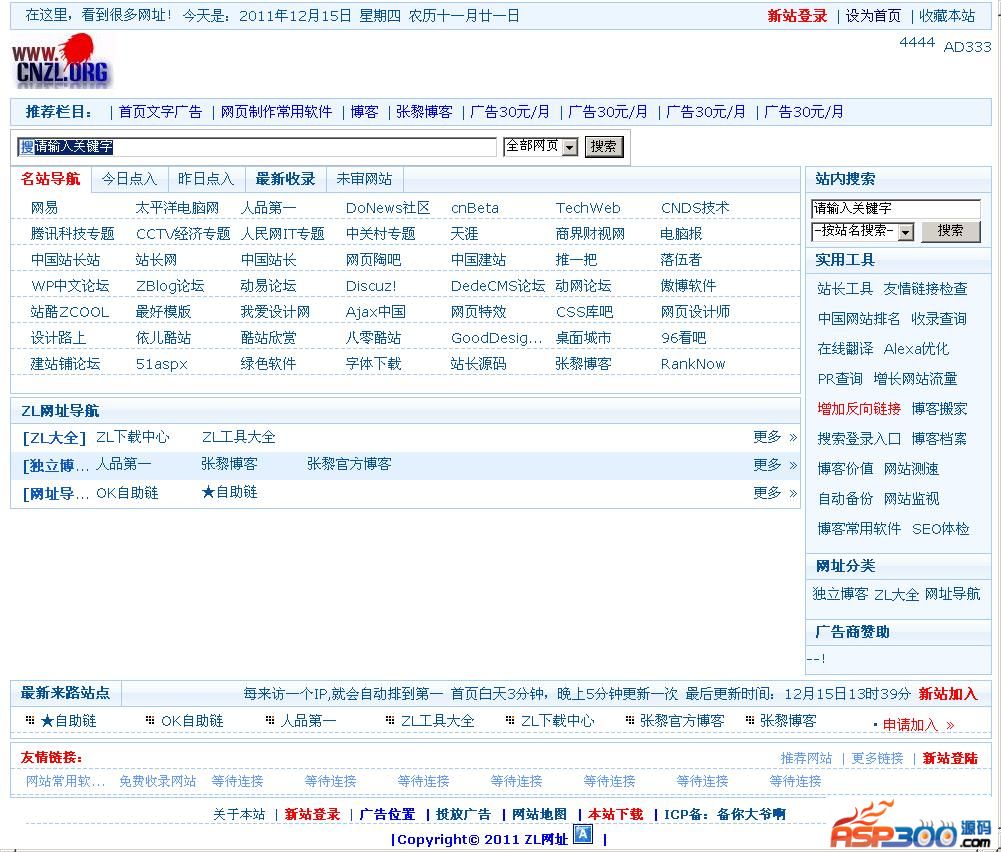
Task: Click 设为首页 in top bar
Action: click(873, 16)
